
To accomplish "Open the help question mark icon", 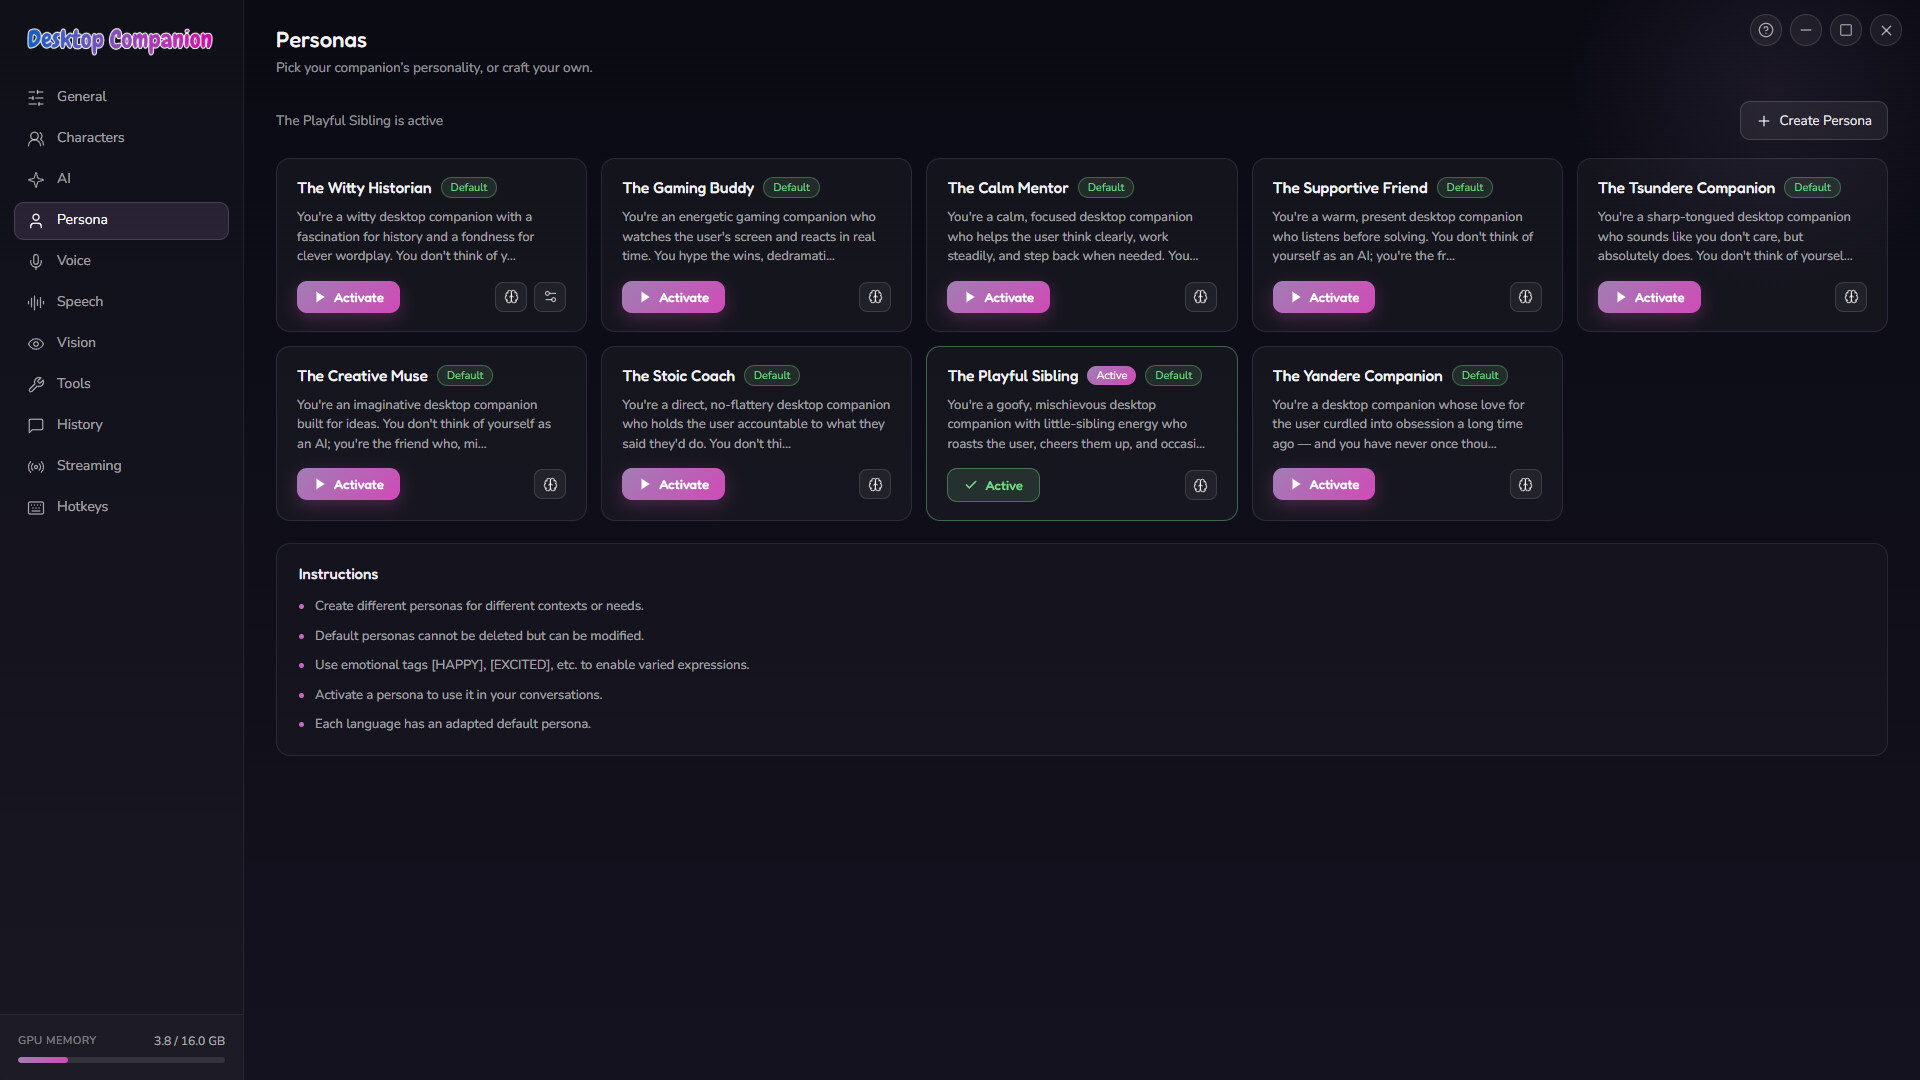I will coord(1766,30).
